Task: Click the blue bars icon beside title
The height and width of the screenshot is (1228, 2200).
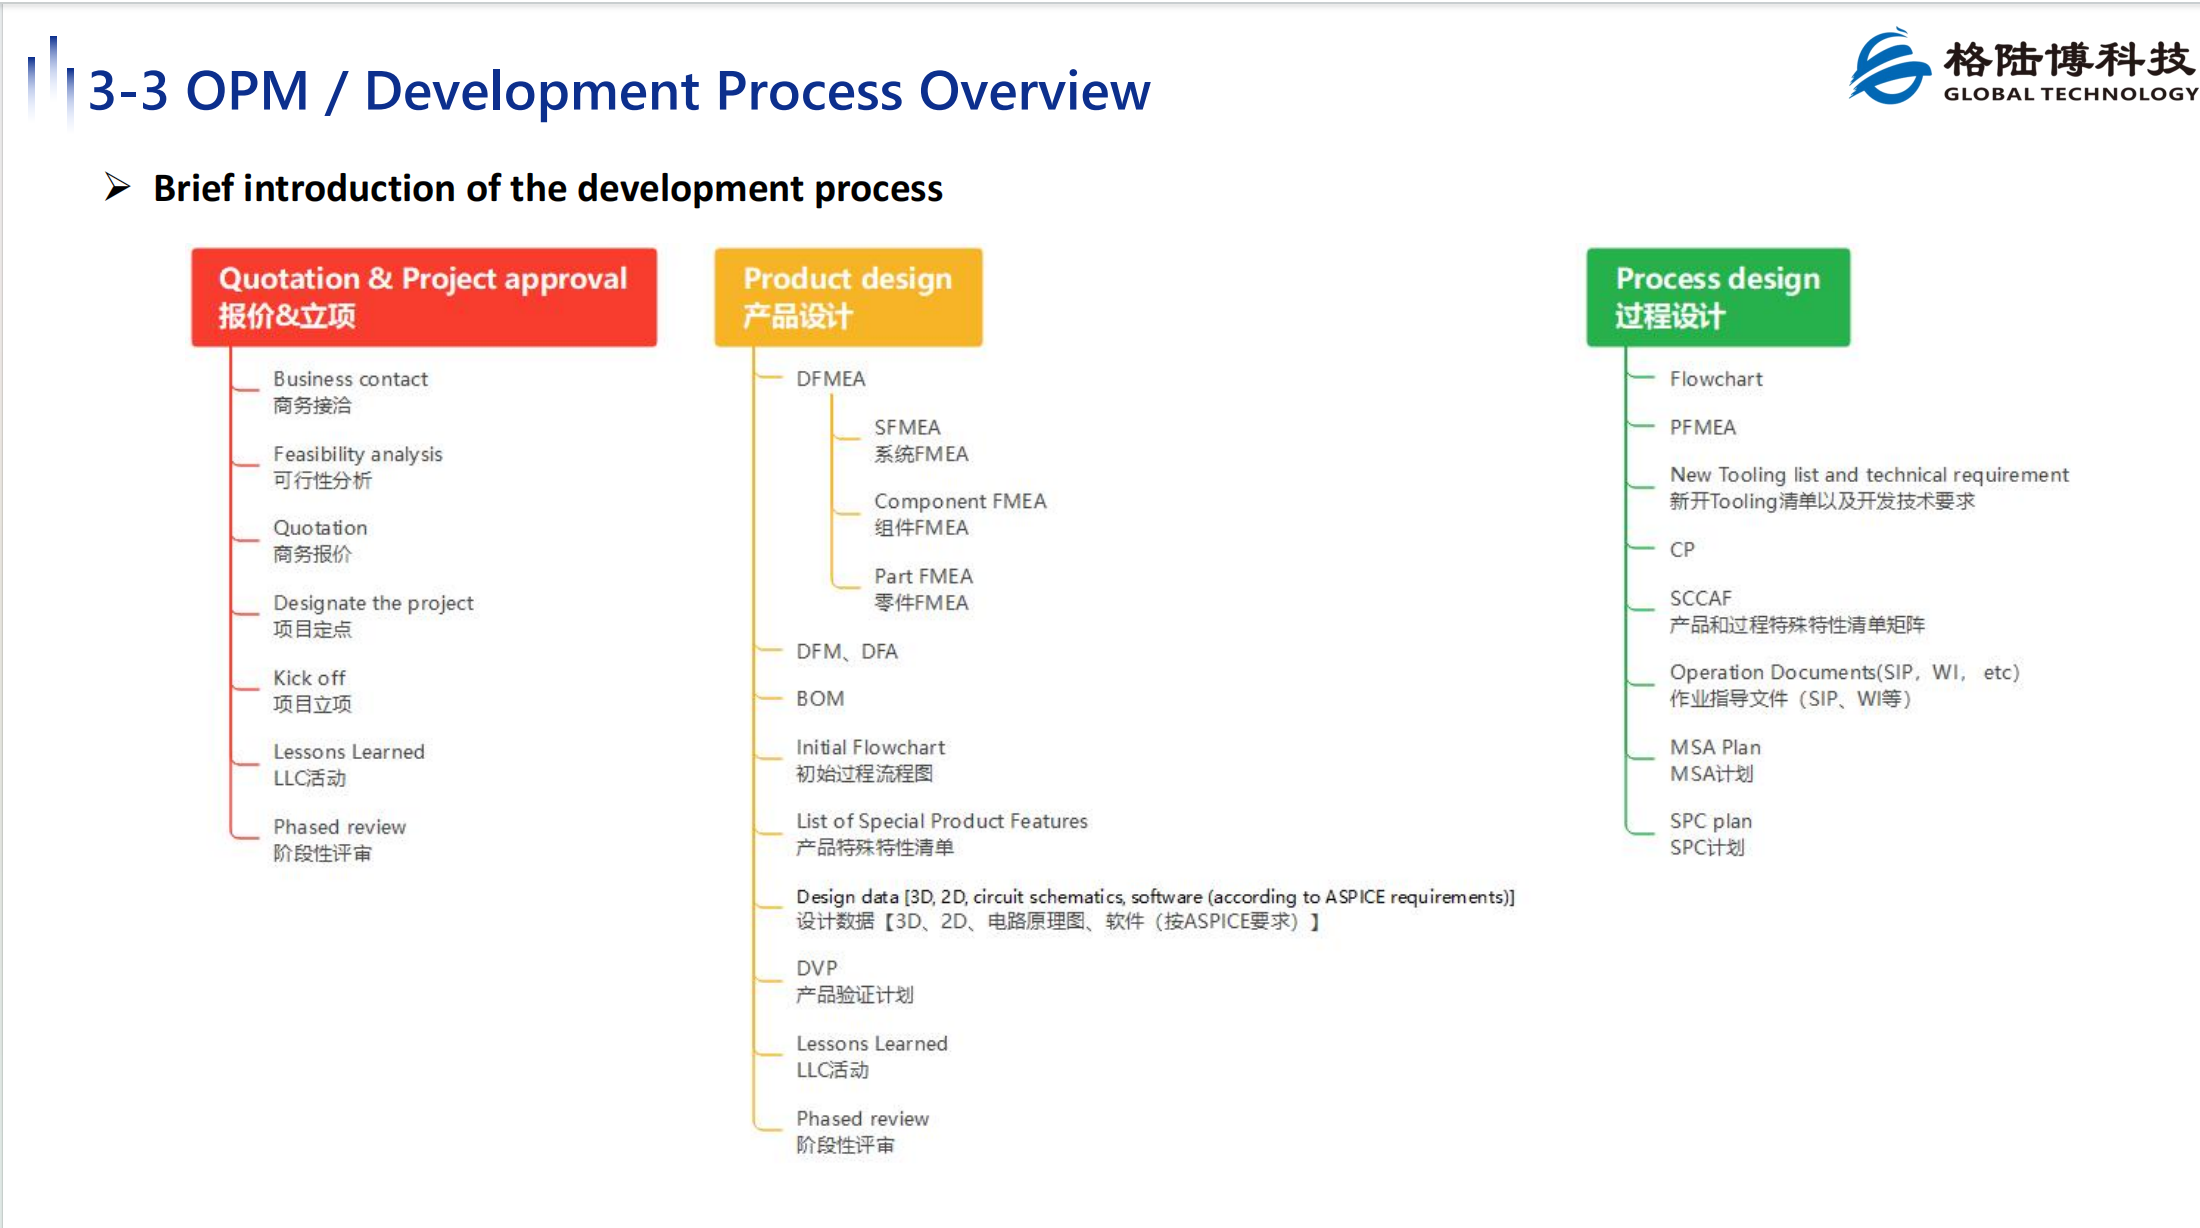Action: 51,82
